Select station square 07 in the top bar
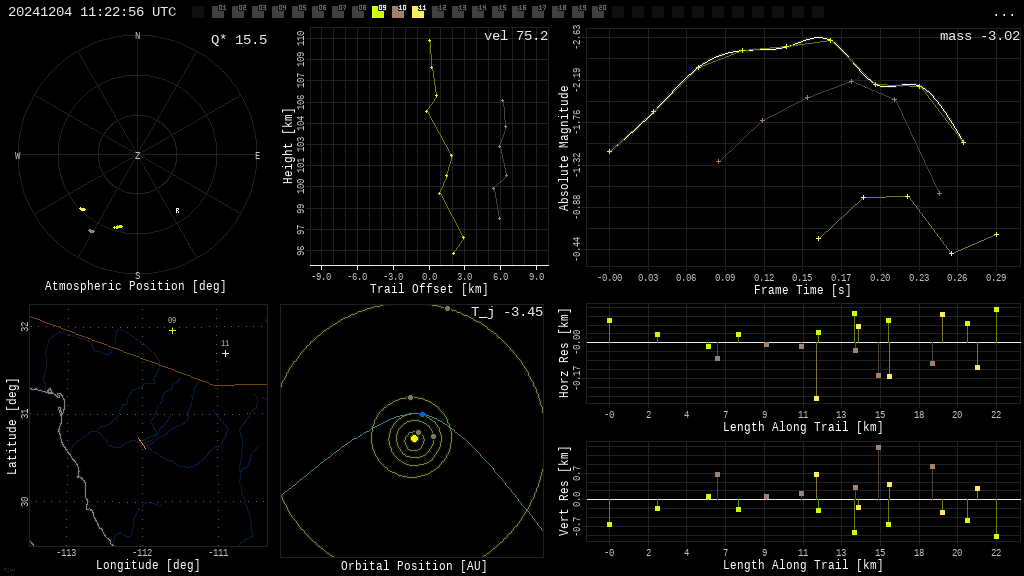Viewport: 1024px width, 576px height. [338, 12]
